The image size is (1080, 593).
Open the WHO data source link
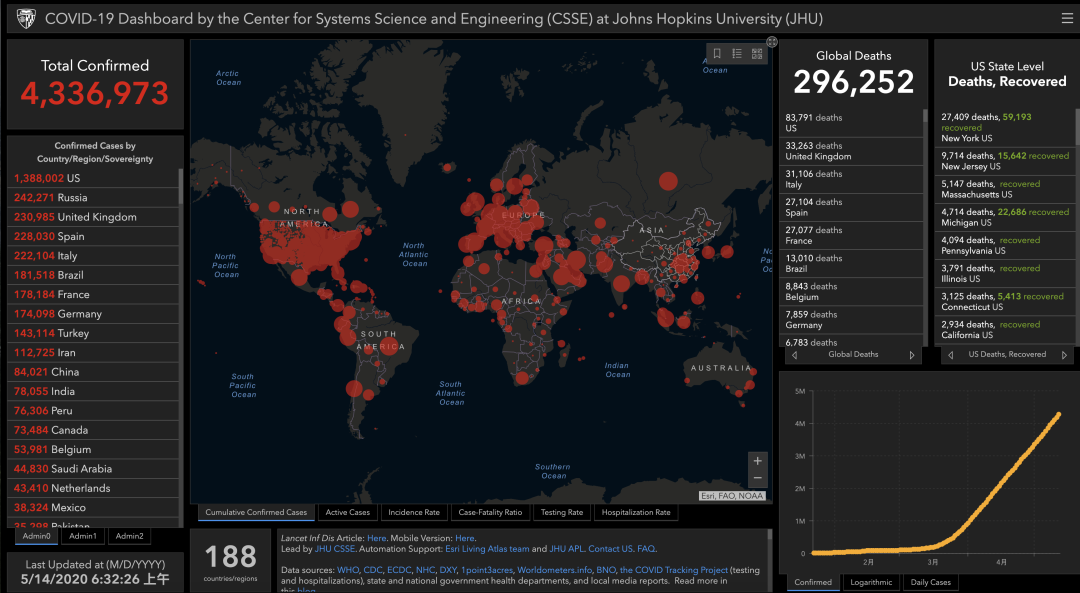click(348, 570)
